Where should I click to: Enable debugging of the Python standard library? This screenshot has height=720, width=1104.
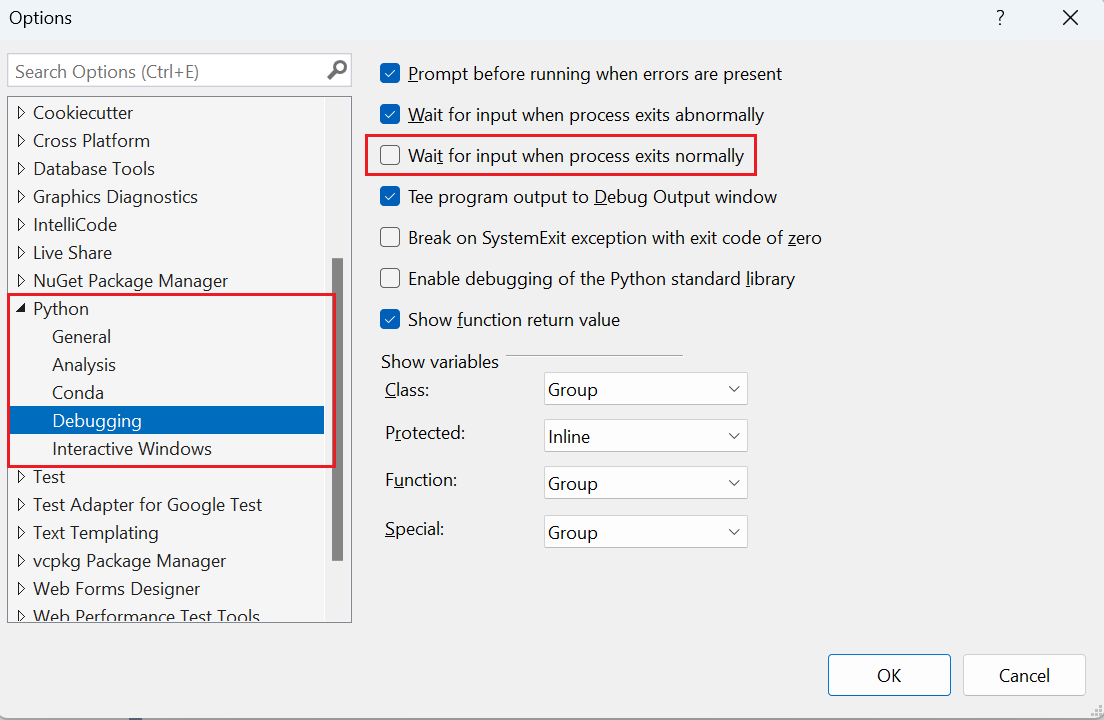(x=390, y=278)
